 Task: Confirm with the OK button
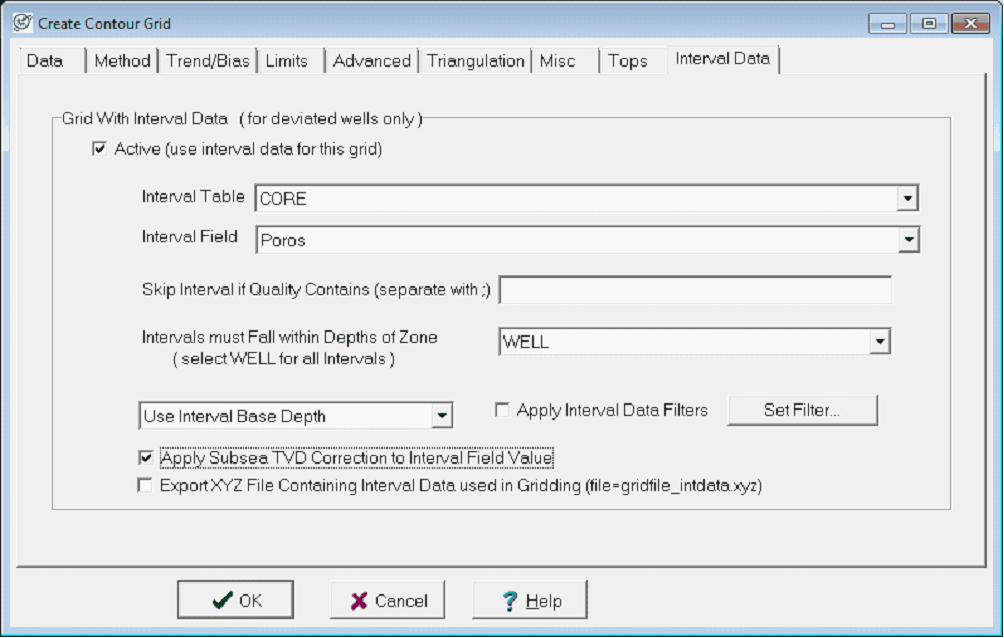[x=236, y=600]
